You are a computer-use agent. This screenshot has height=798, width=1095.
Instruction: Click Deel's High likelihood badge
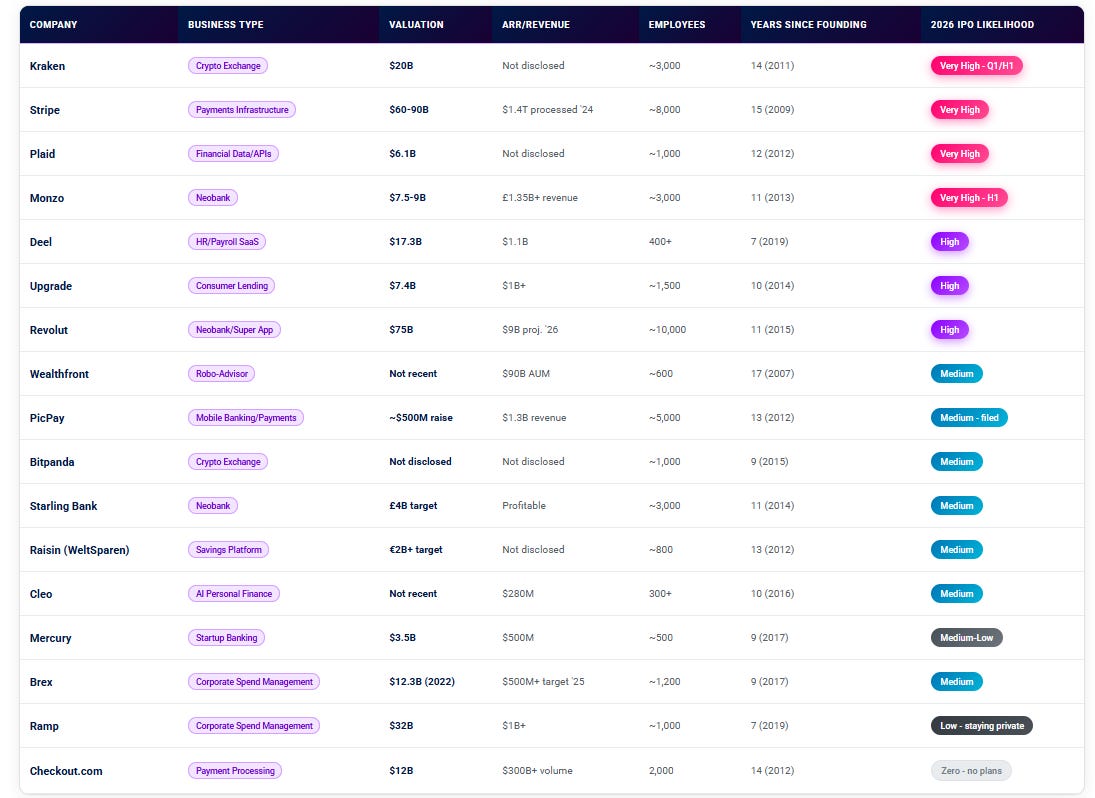click(950, 242)
